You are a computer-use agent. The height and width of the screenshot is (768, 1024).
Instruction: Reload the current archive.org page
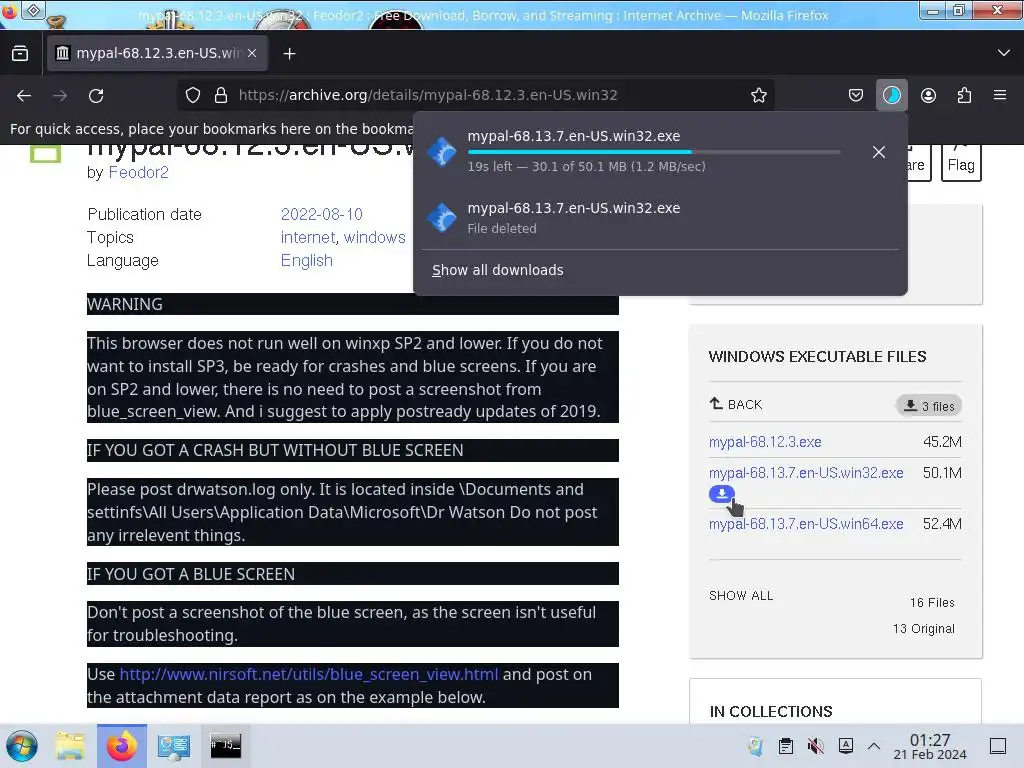click(x=96, y=95)
